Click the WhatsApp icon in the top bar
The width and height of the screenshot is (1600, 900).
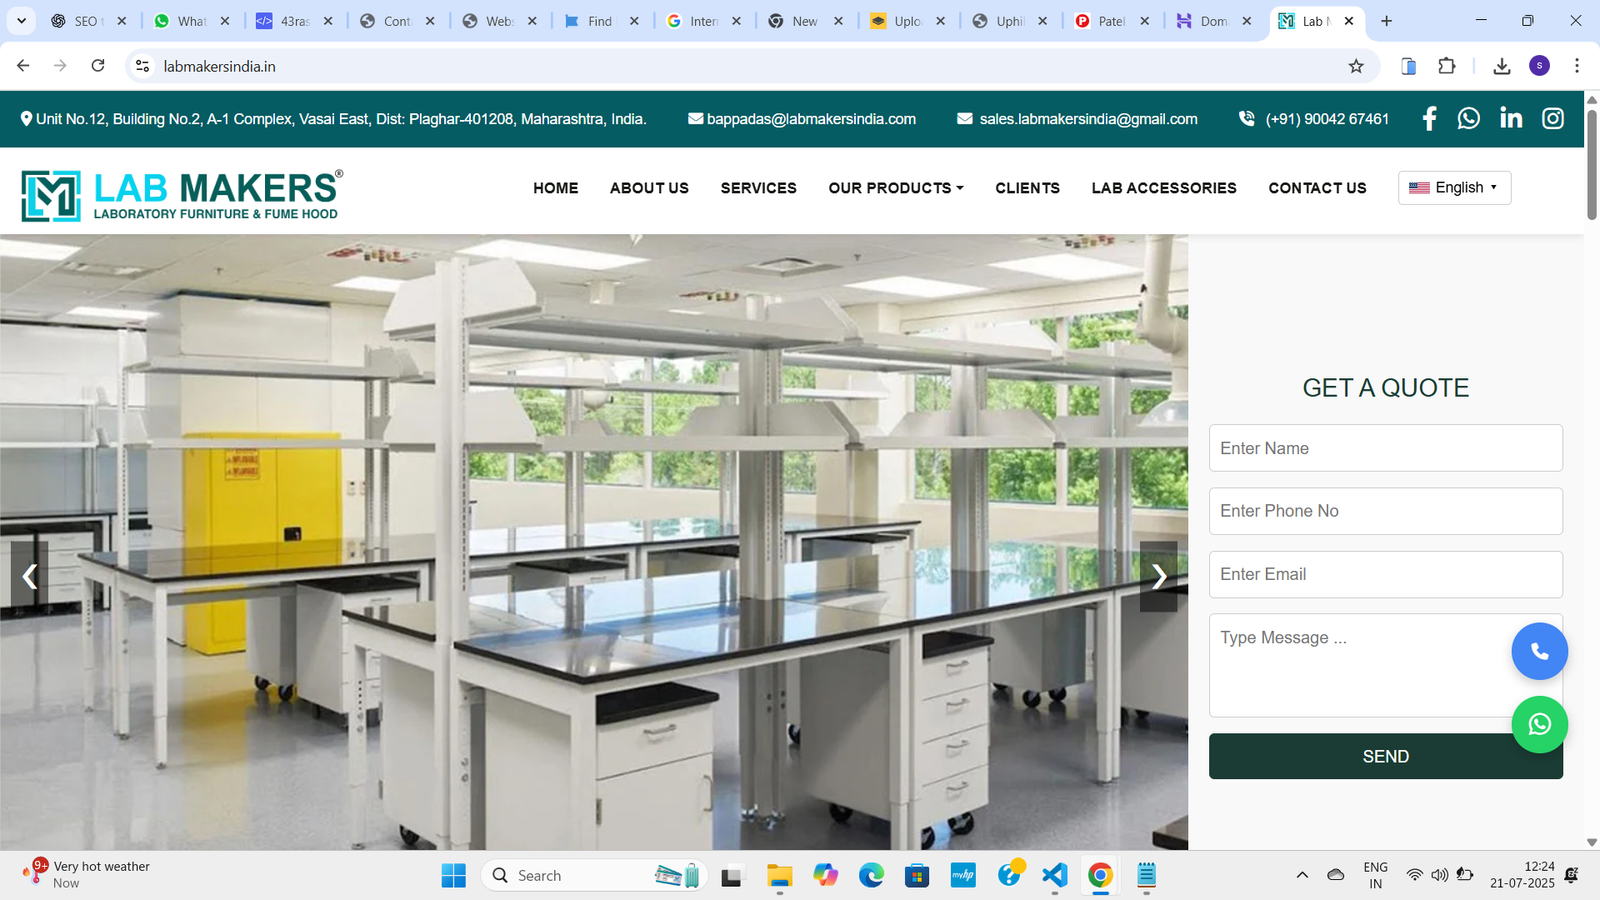(1468, 118)
